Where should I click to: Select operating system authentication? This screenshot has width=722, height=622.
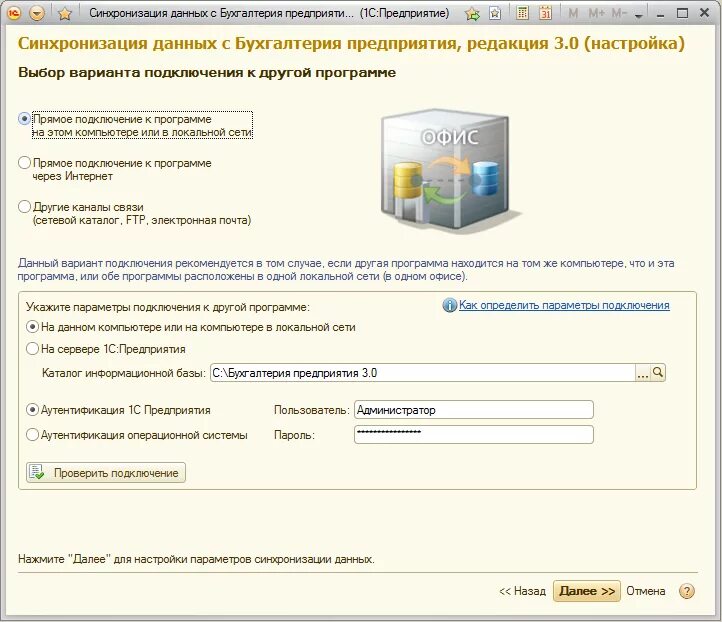pyautogui.click(x=137, y=435)
